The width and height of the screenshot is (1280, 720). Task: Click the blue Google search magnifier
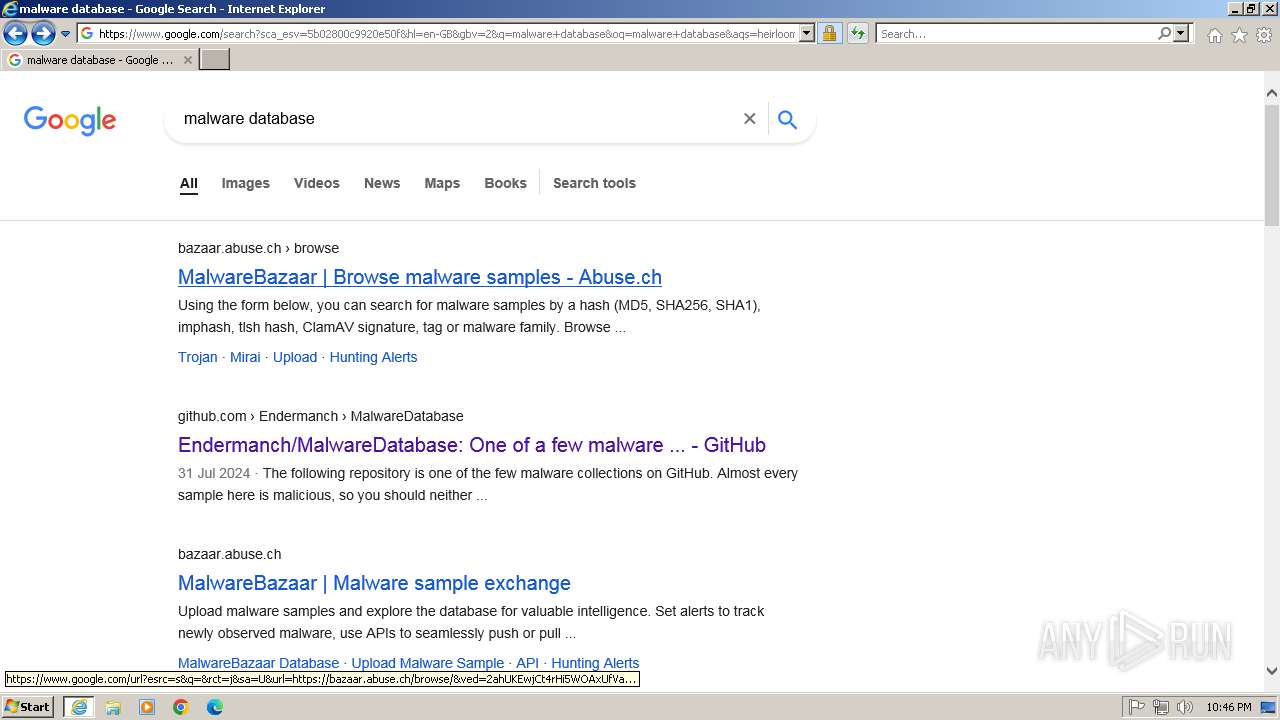click(788, 120)
